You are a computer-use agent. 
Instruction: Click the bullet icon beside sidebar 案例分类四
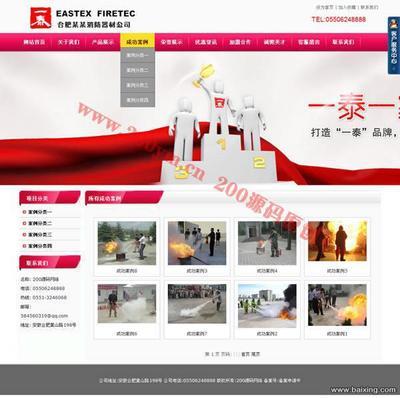click(24, 246)
